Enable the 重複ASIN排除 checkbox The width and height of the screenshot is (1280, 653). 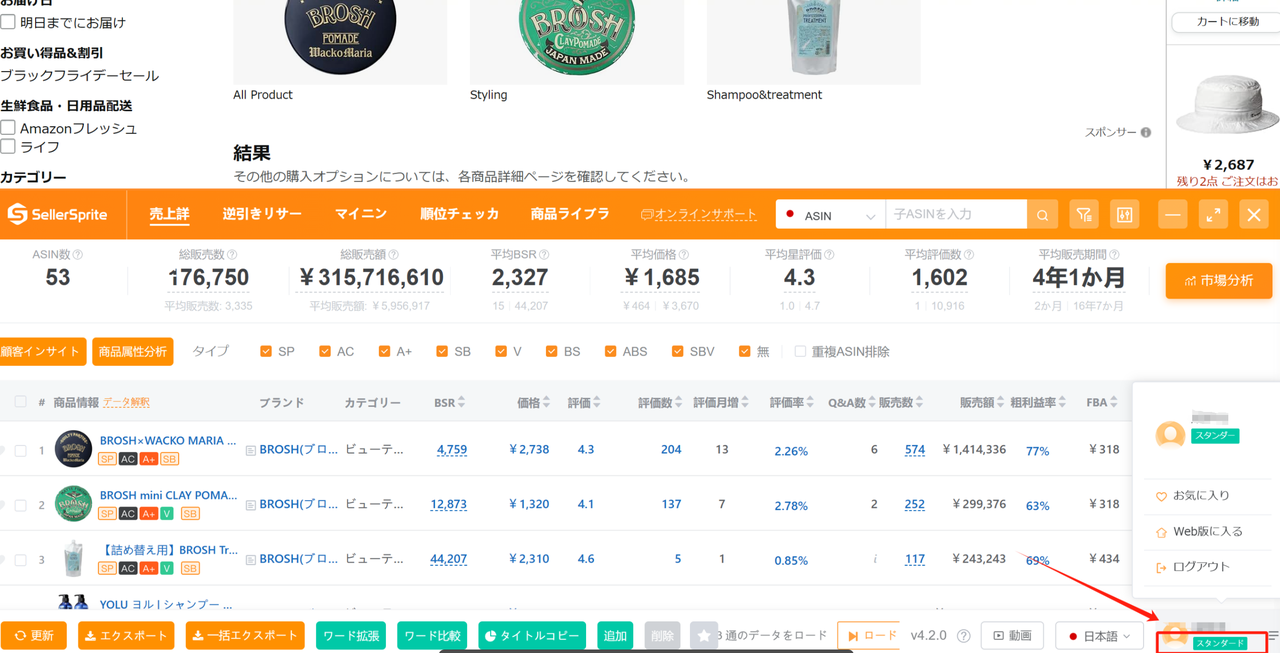(800, 352)
